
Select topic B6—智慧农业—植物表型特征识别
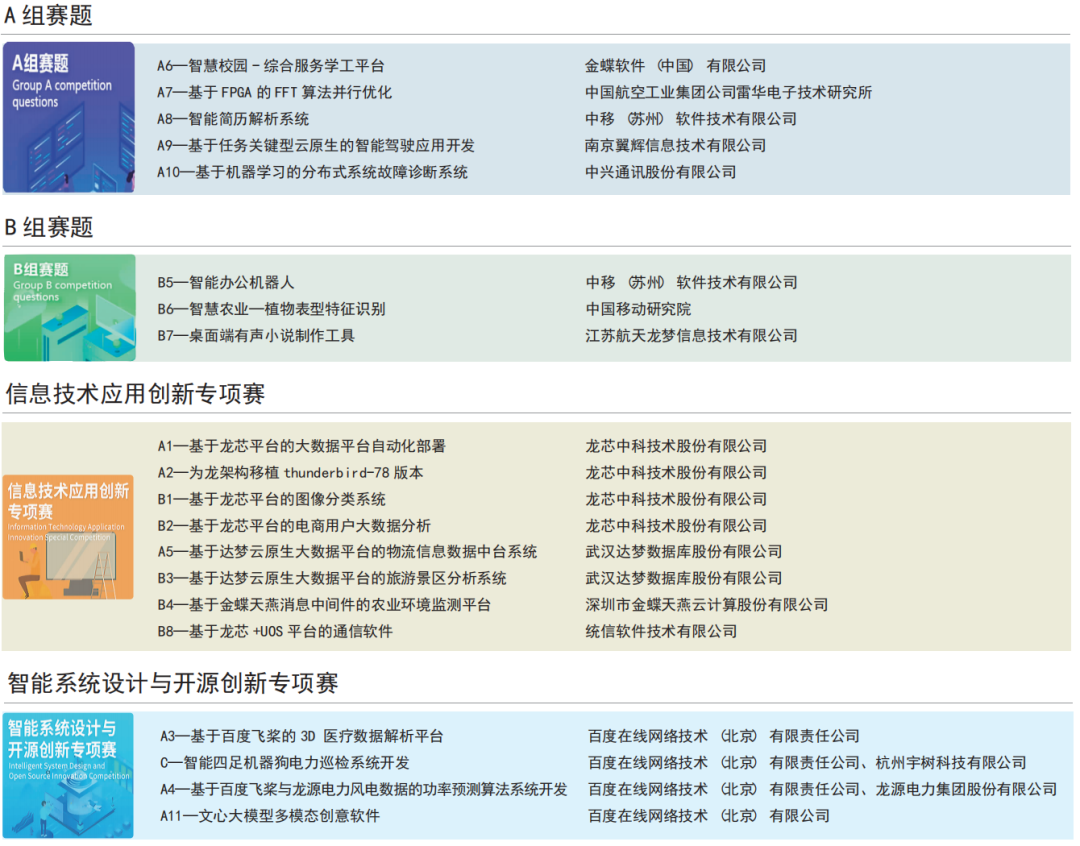point(271,309)
